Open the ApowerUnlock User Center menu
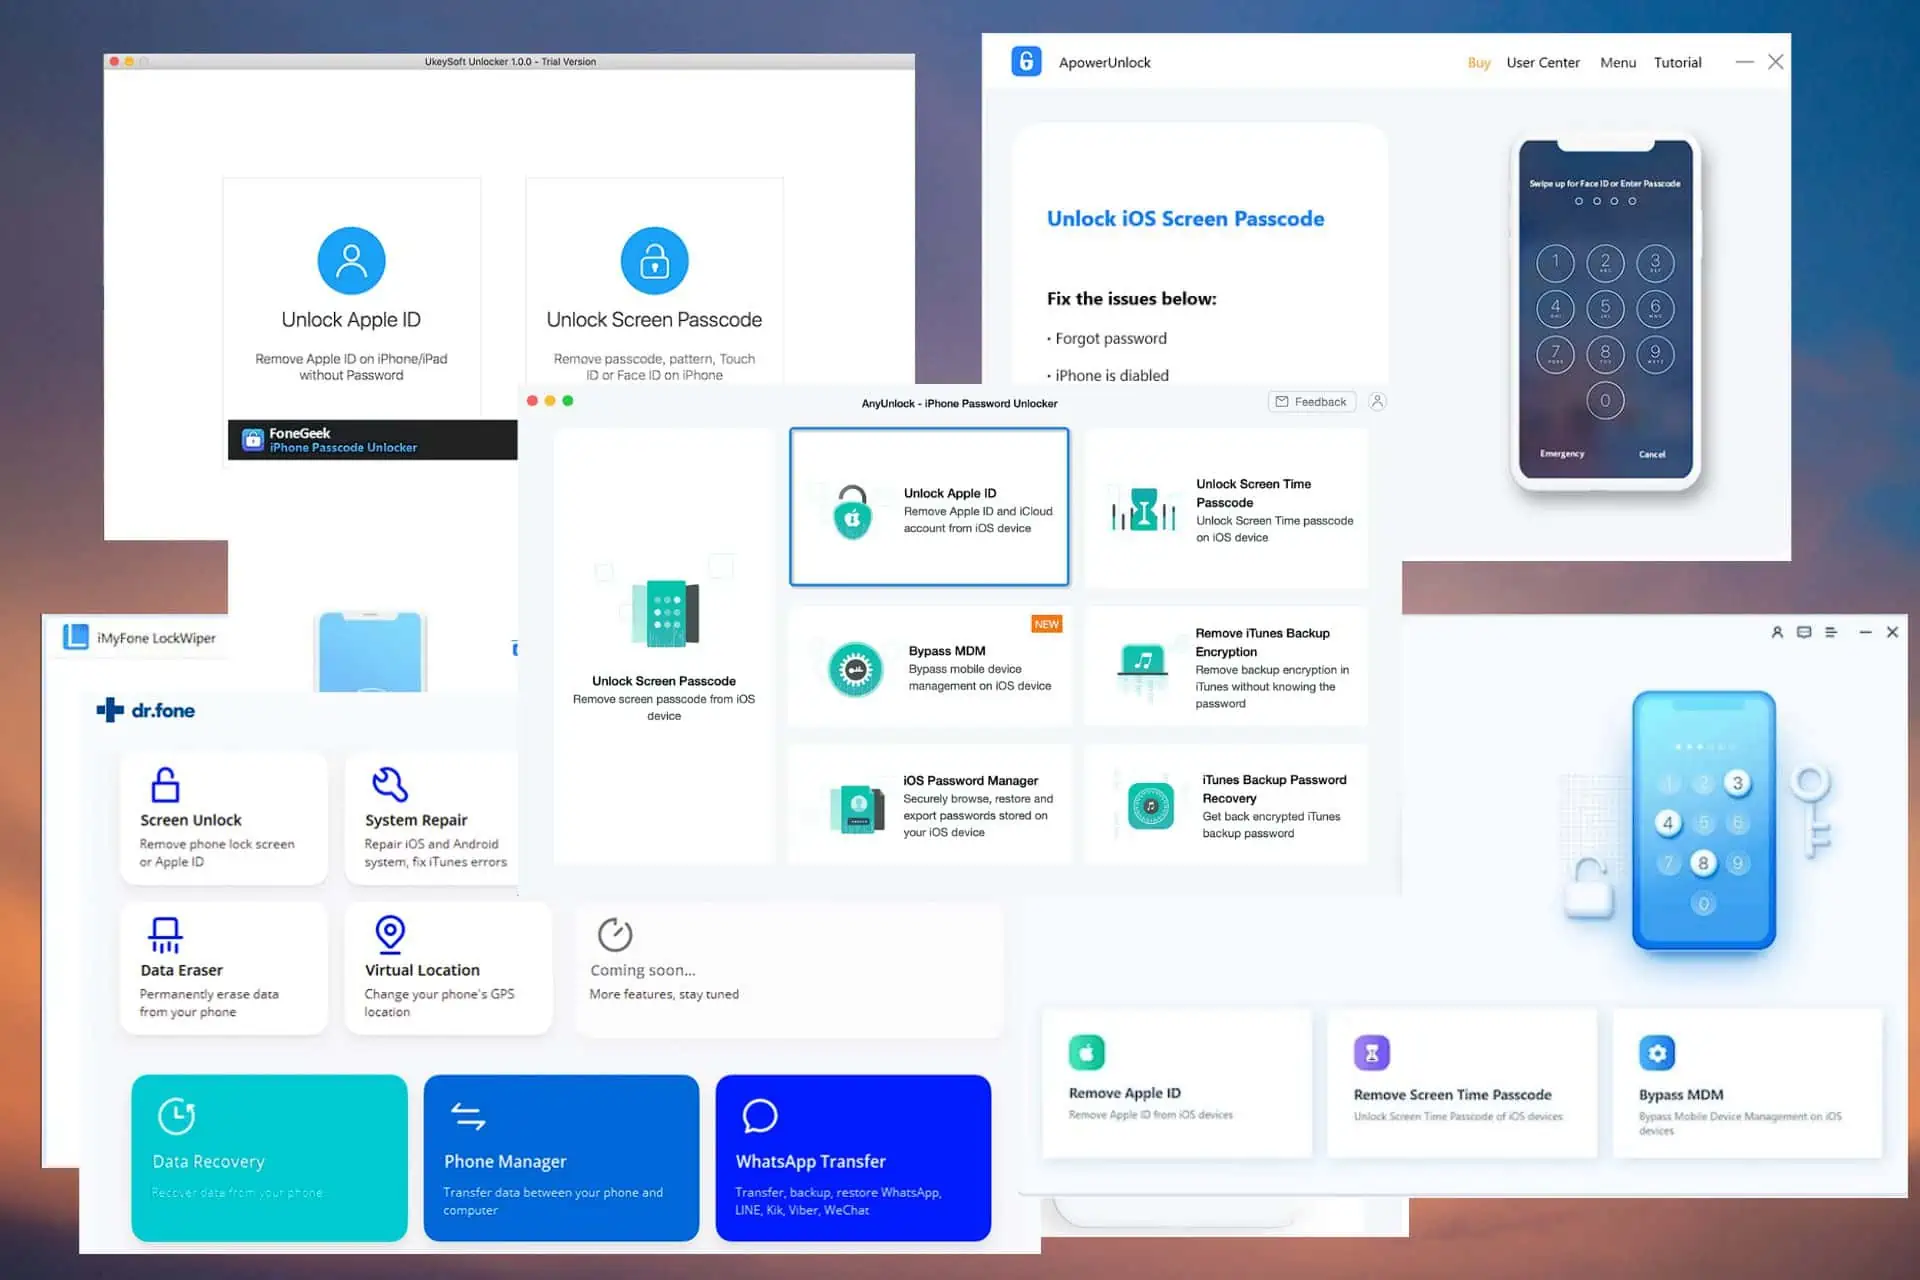The height and width of the screenshot is (1280, 1920). [1543, 63]
